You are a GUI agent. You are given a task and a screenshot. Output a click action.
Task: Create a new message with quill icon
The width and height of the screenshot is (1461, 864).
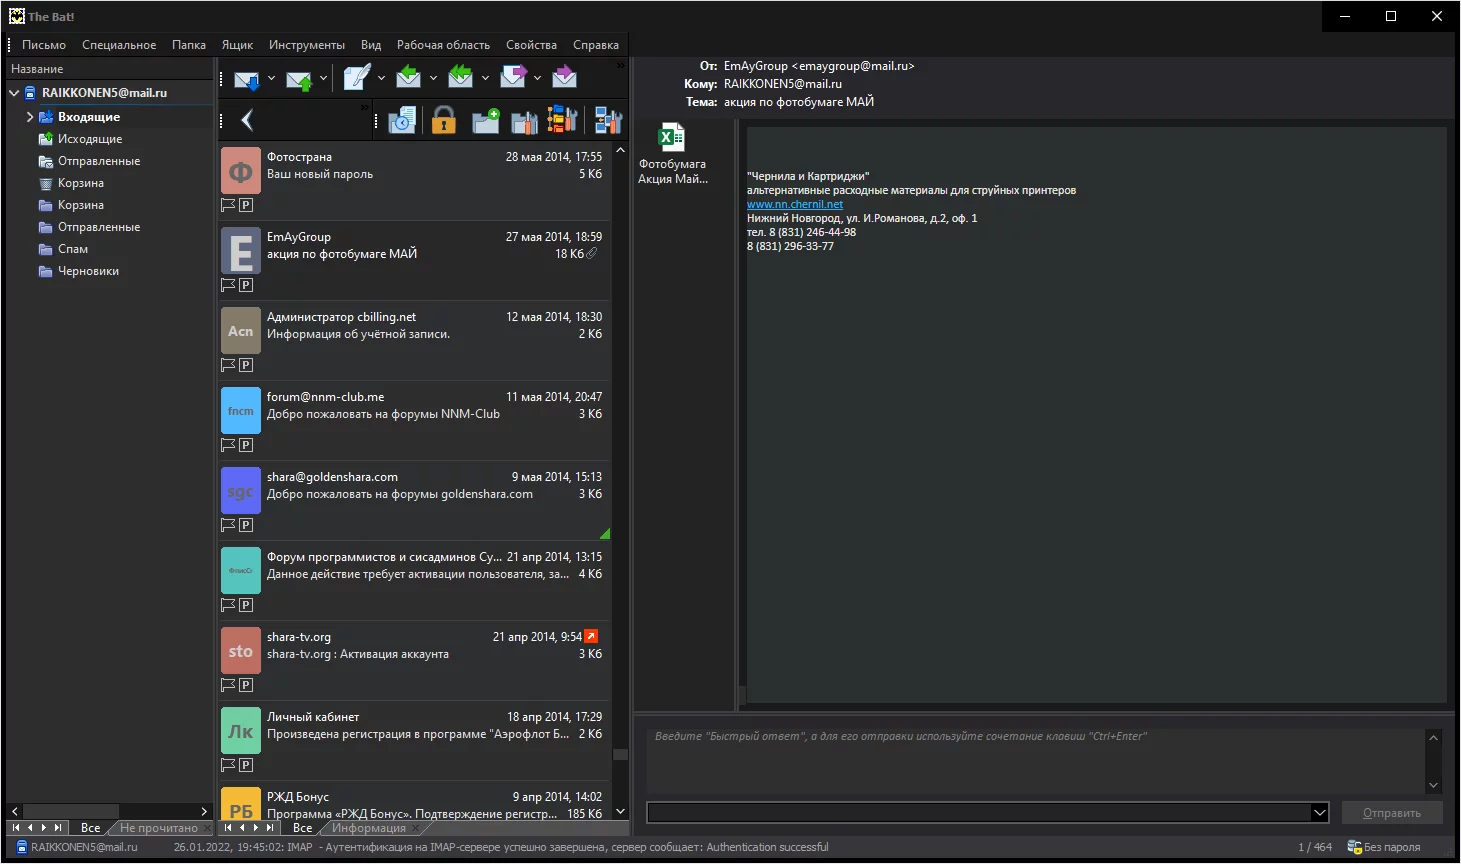pyautogui.click(x=357, y=78)
